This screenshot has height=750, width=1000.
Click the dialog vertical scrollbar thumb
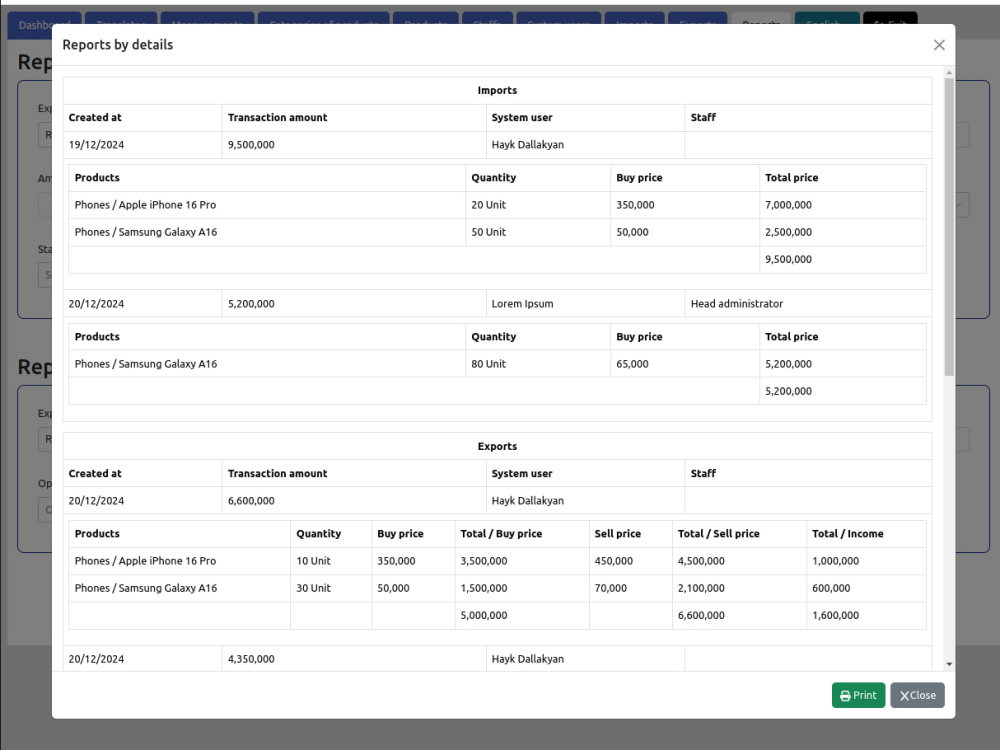point(949,226)
